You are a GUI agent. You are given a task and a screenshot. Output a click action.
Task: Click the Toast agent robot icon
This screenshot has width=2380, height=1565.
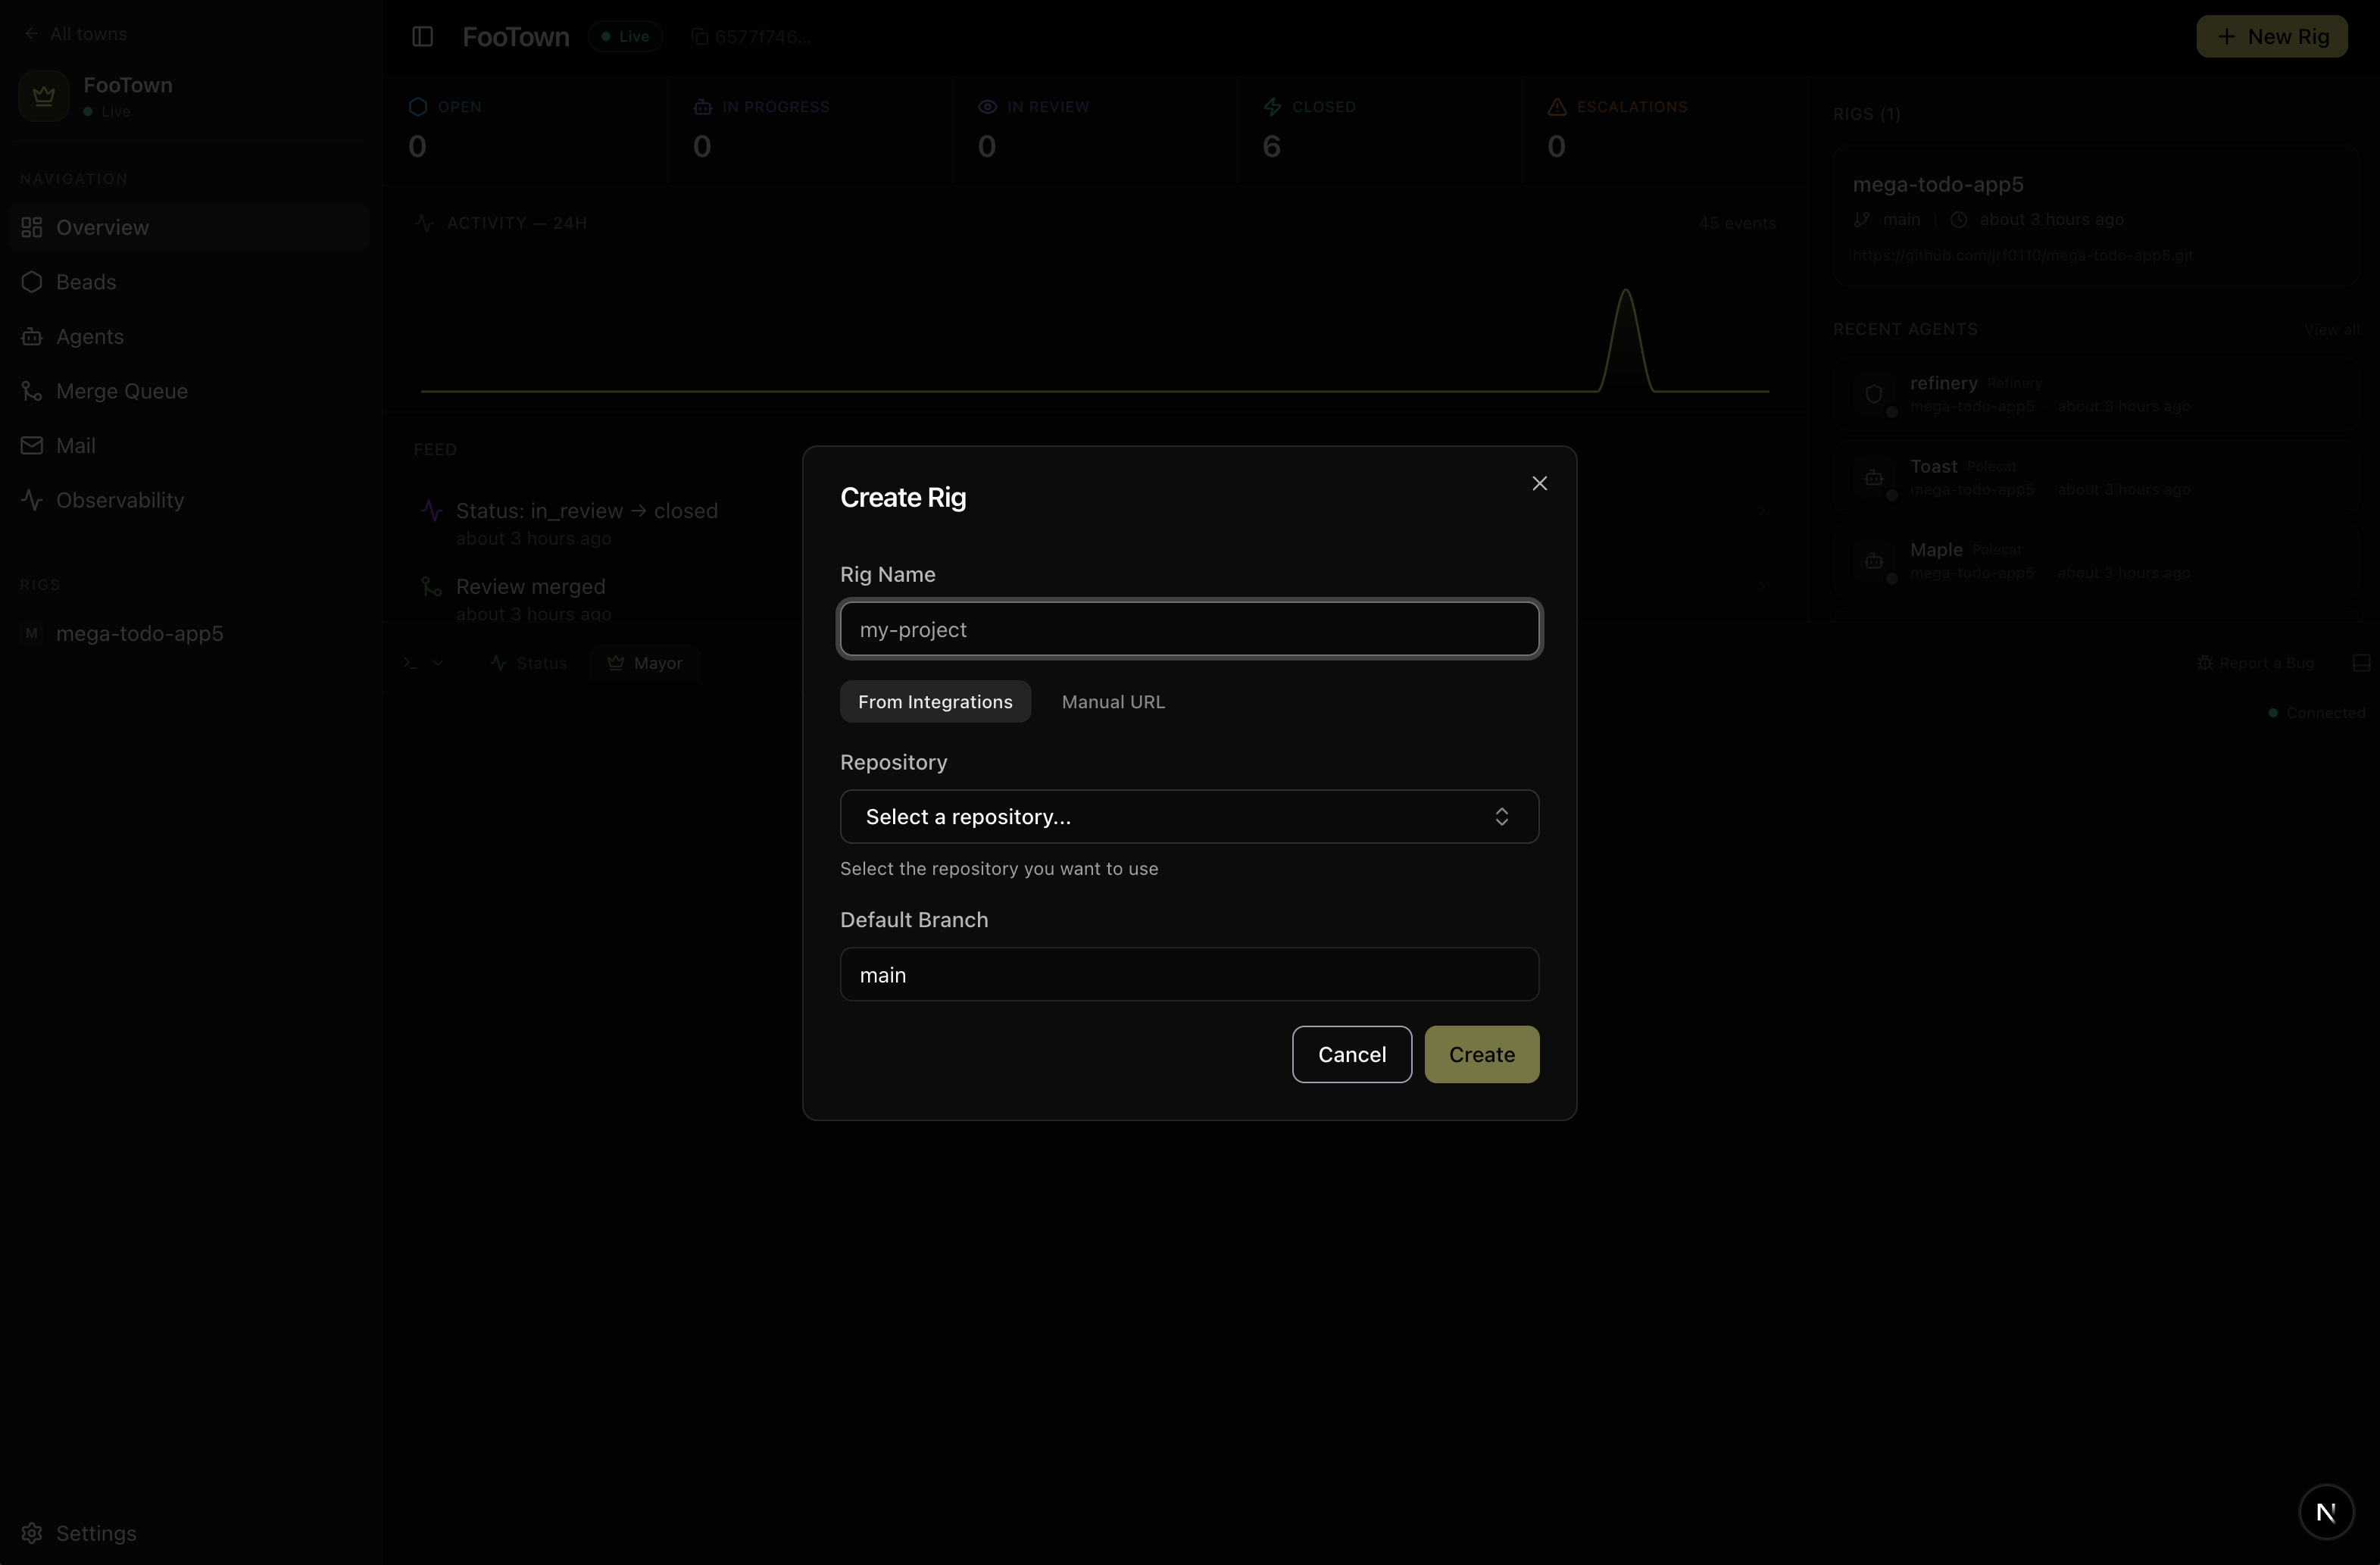coord(1874,477)
